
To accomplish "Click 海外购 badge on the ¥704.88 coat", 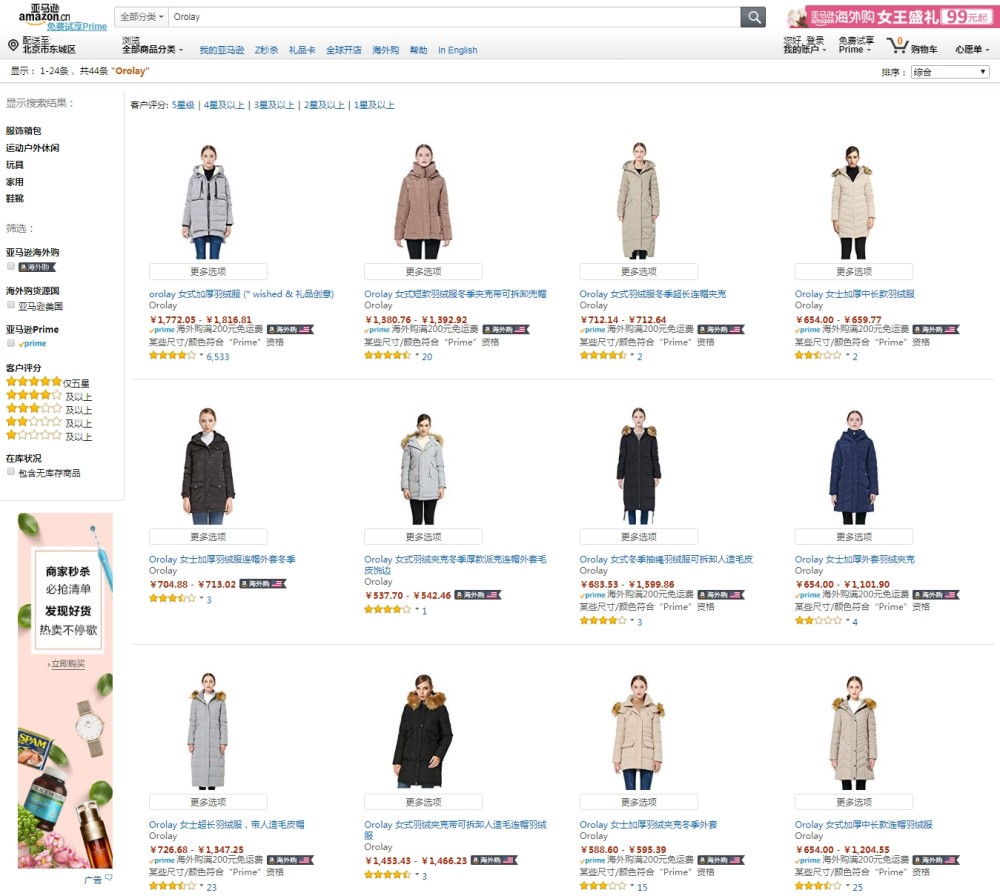I will [x=263, y=584].
